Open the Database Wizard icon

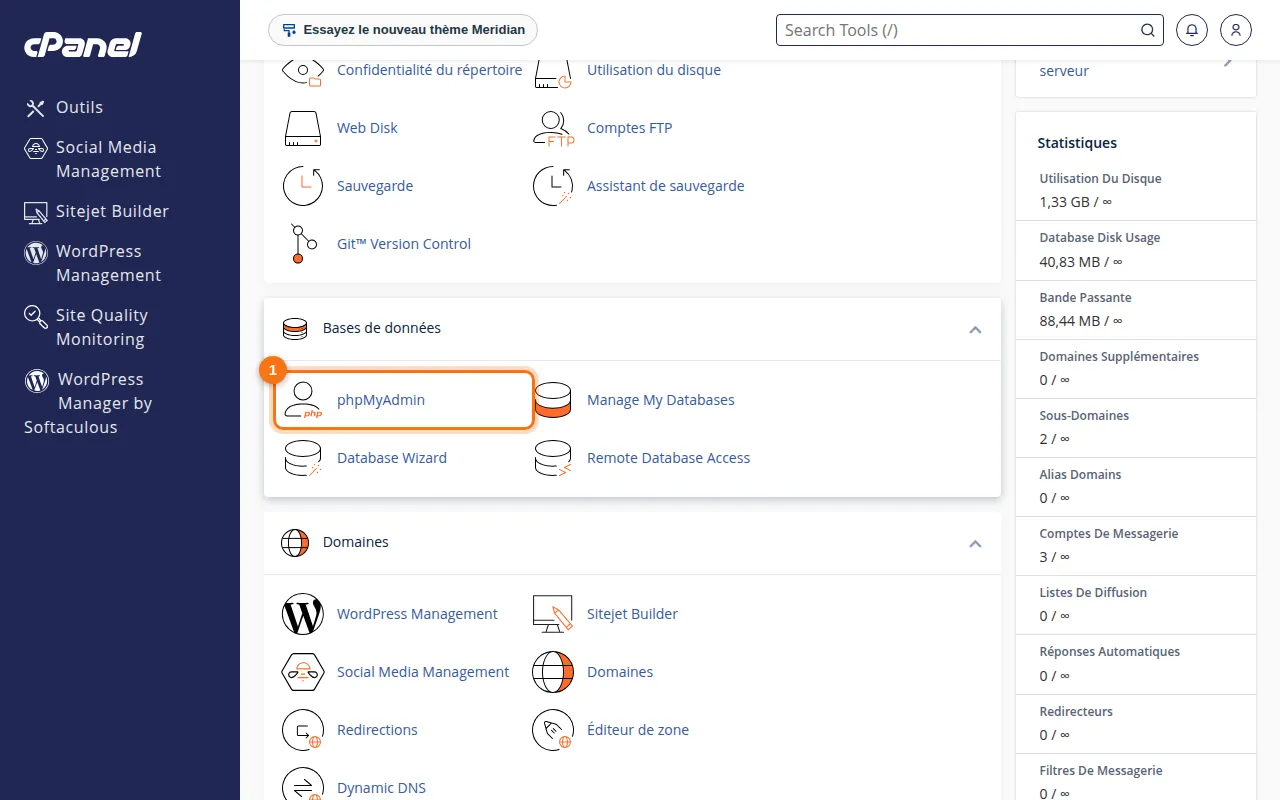click(x=302, y=458)
